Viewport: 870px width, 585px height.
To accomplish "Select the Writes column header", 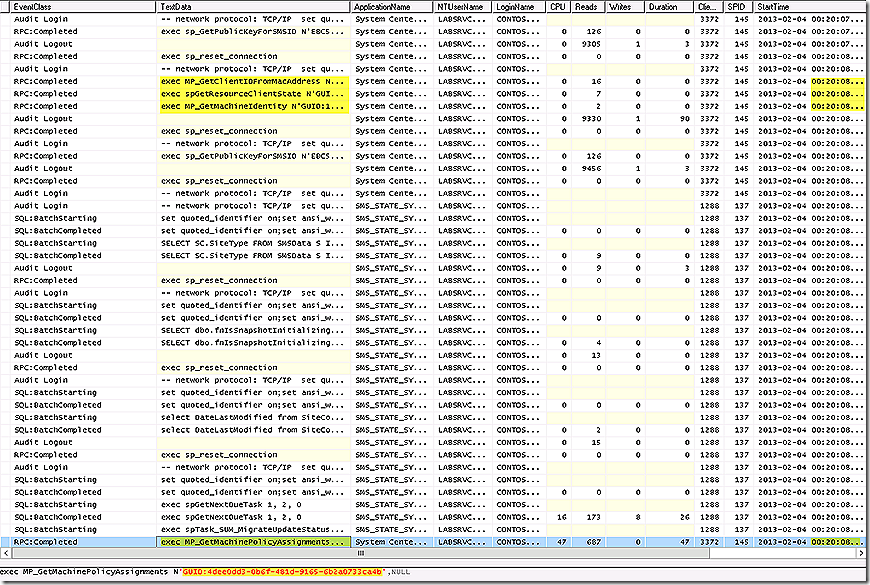I will coord(625,7).
